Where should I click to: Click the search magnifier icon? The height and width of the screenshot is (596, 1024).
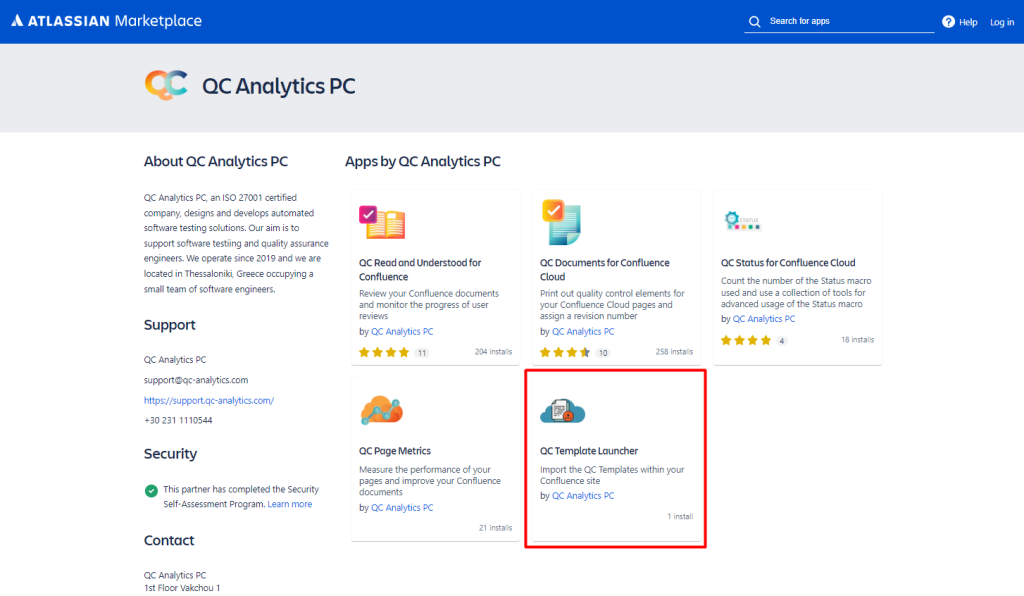pos(754,22)
